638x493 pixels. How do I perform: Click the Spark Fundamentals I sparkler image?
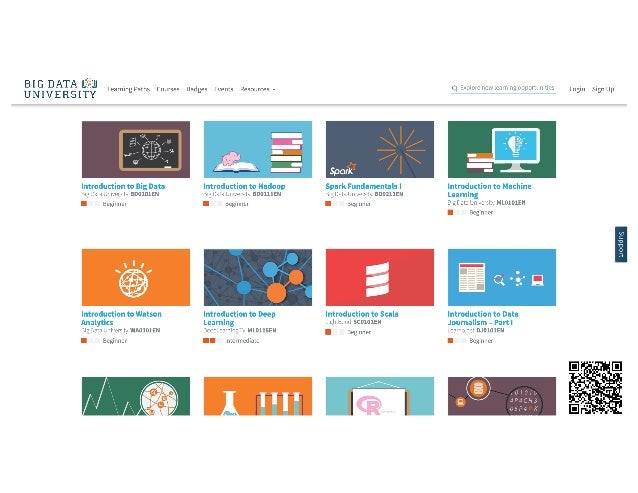click(x=380, y=149)
